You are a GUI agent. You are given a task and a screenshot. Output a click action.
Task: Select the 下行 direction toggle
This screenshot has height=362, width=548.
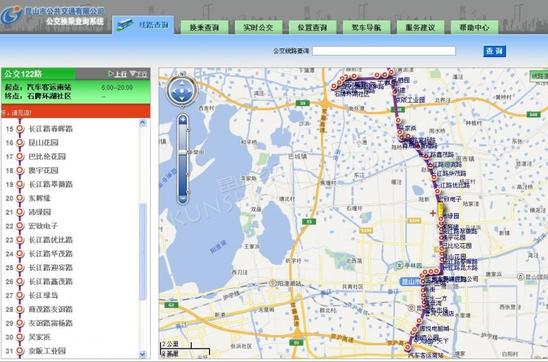[x=139, y=74]
